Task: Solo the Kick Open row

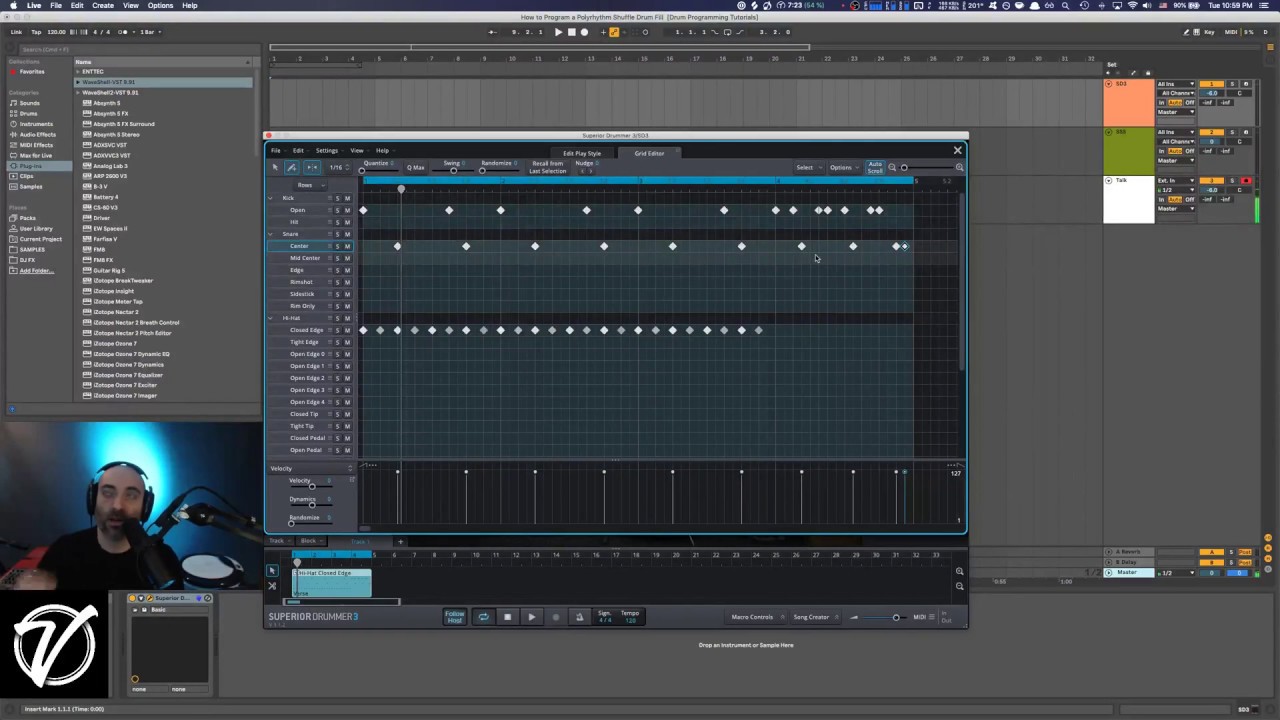Action: [337, 210]
